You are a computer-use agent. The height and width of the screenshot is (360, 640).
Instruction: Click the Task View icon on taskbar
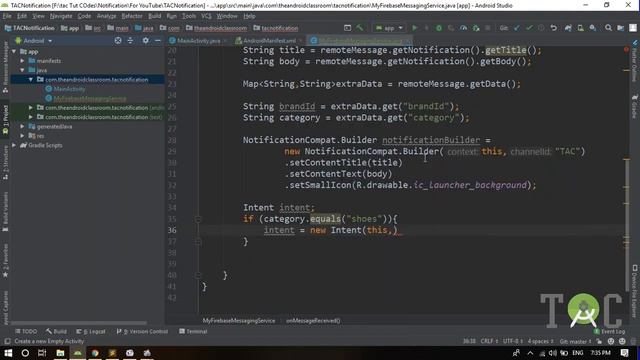42,353
